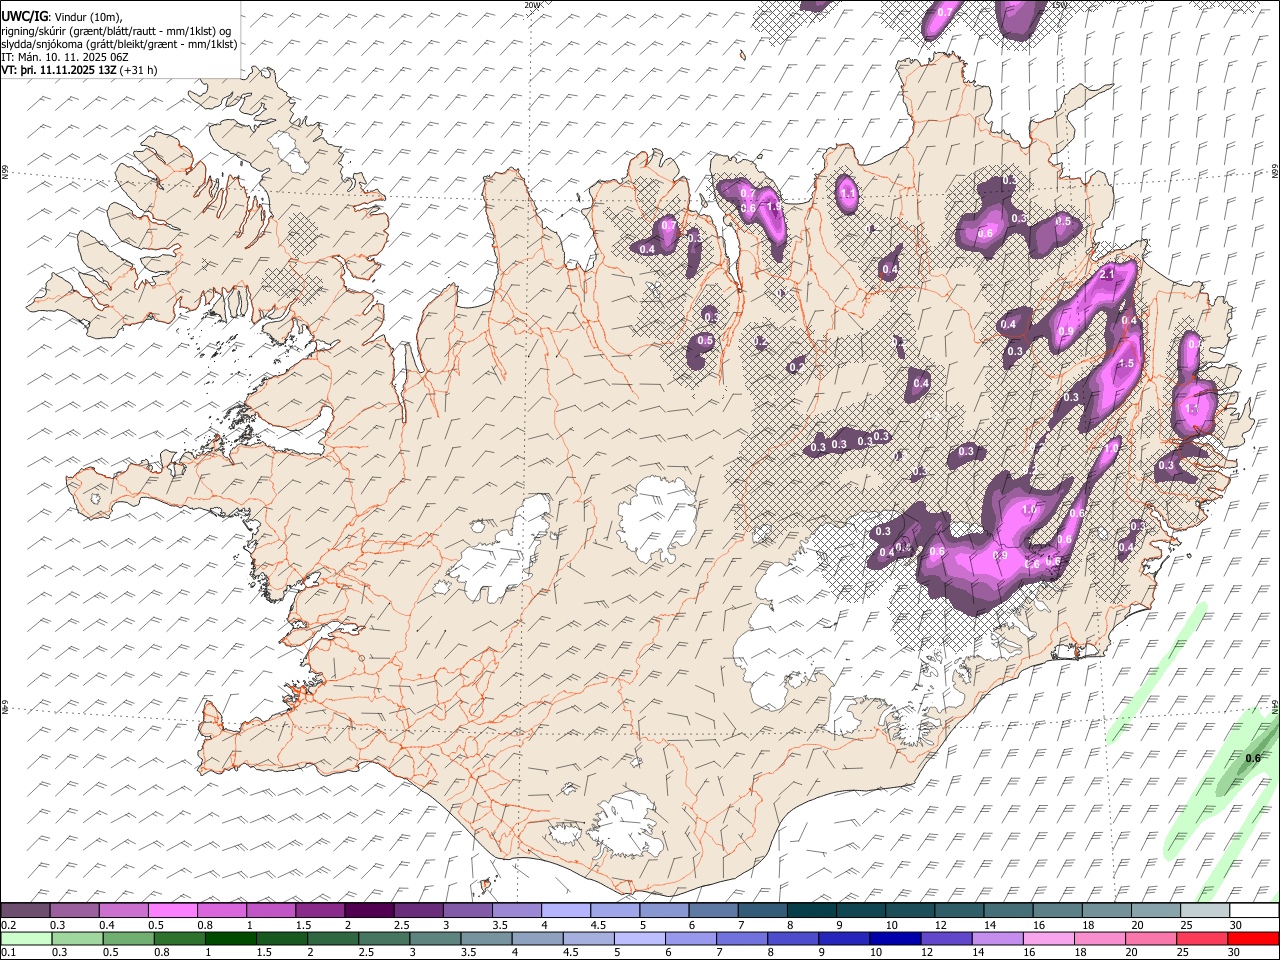Select the very dark purple 2 swatch on snow scale

pos(369,910)
